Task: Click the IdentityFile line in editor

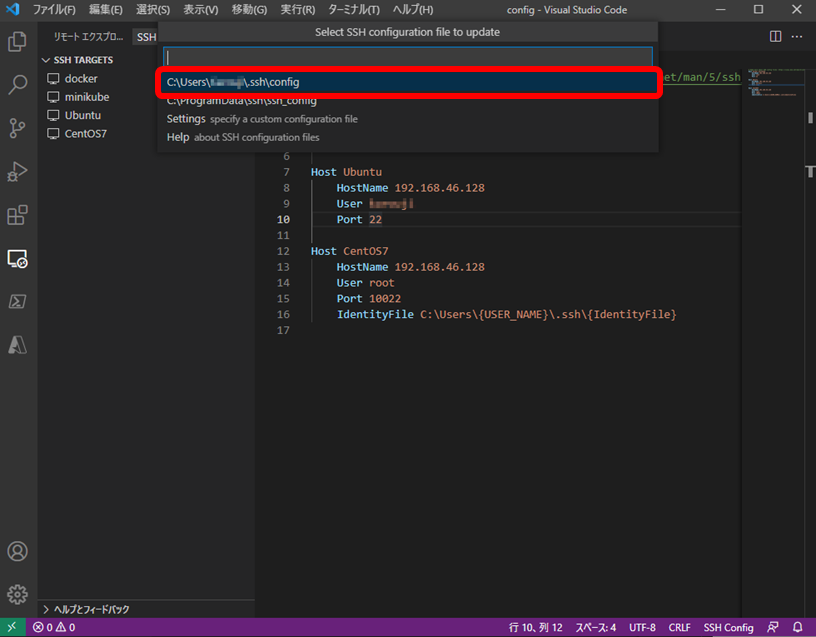Action: pyautogui.click(x=506, y=314)
